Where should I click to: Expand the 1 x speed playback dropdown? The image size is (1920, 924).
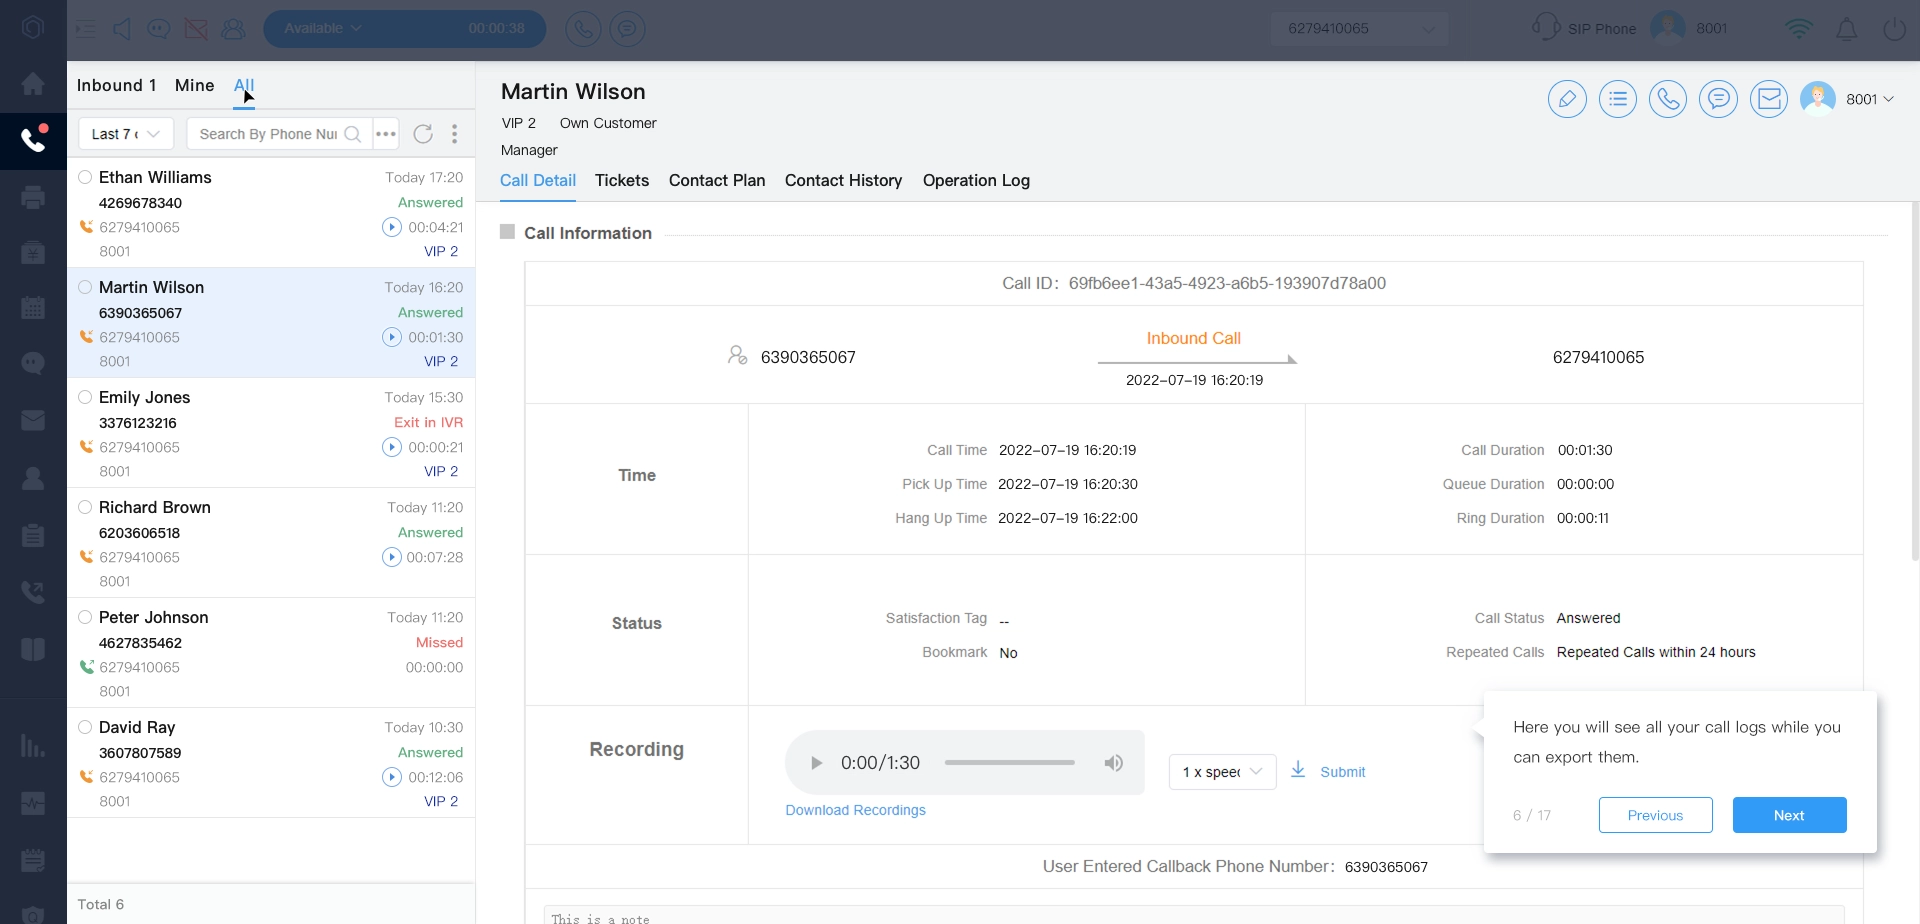pyautogui.click(x=1222, y=772)
